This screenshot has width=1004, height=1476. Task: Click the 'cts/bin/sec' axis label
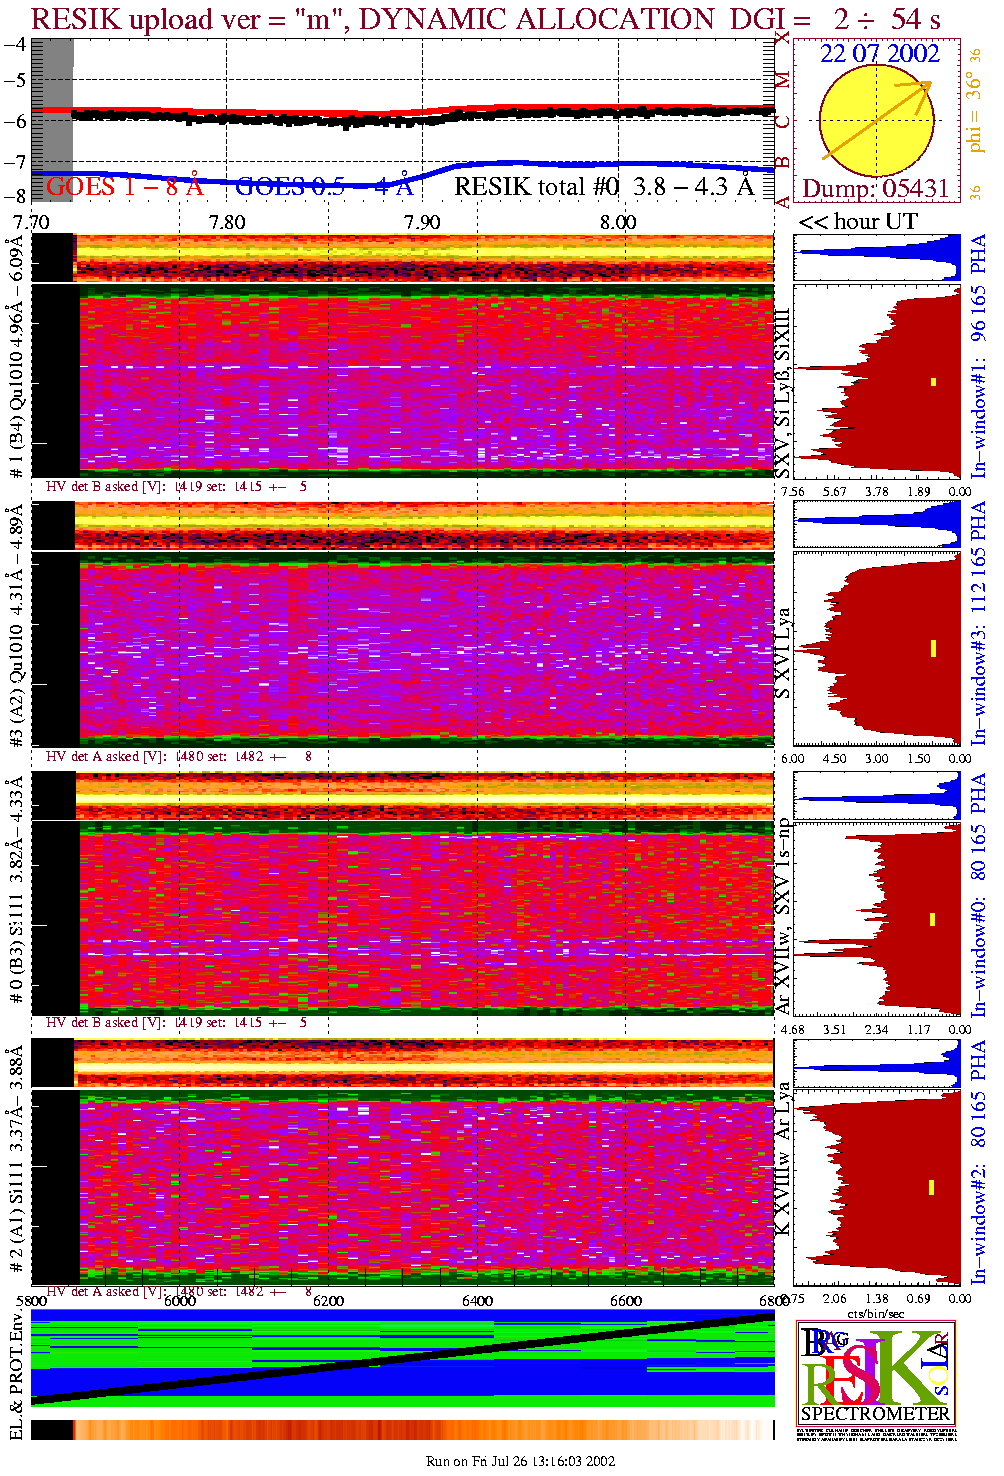tap(876, 1312)
